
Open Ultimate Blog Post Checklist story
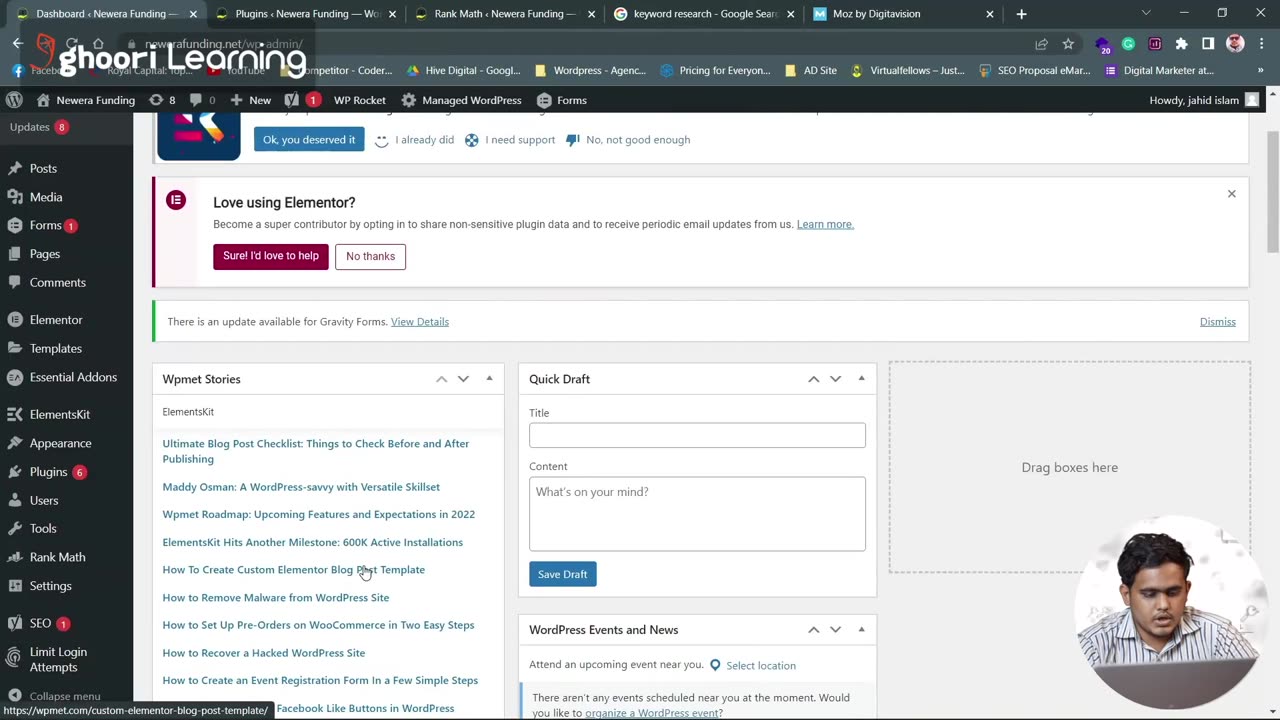[x=316, y=451]
